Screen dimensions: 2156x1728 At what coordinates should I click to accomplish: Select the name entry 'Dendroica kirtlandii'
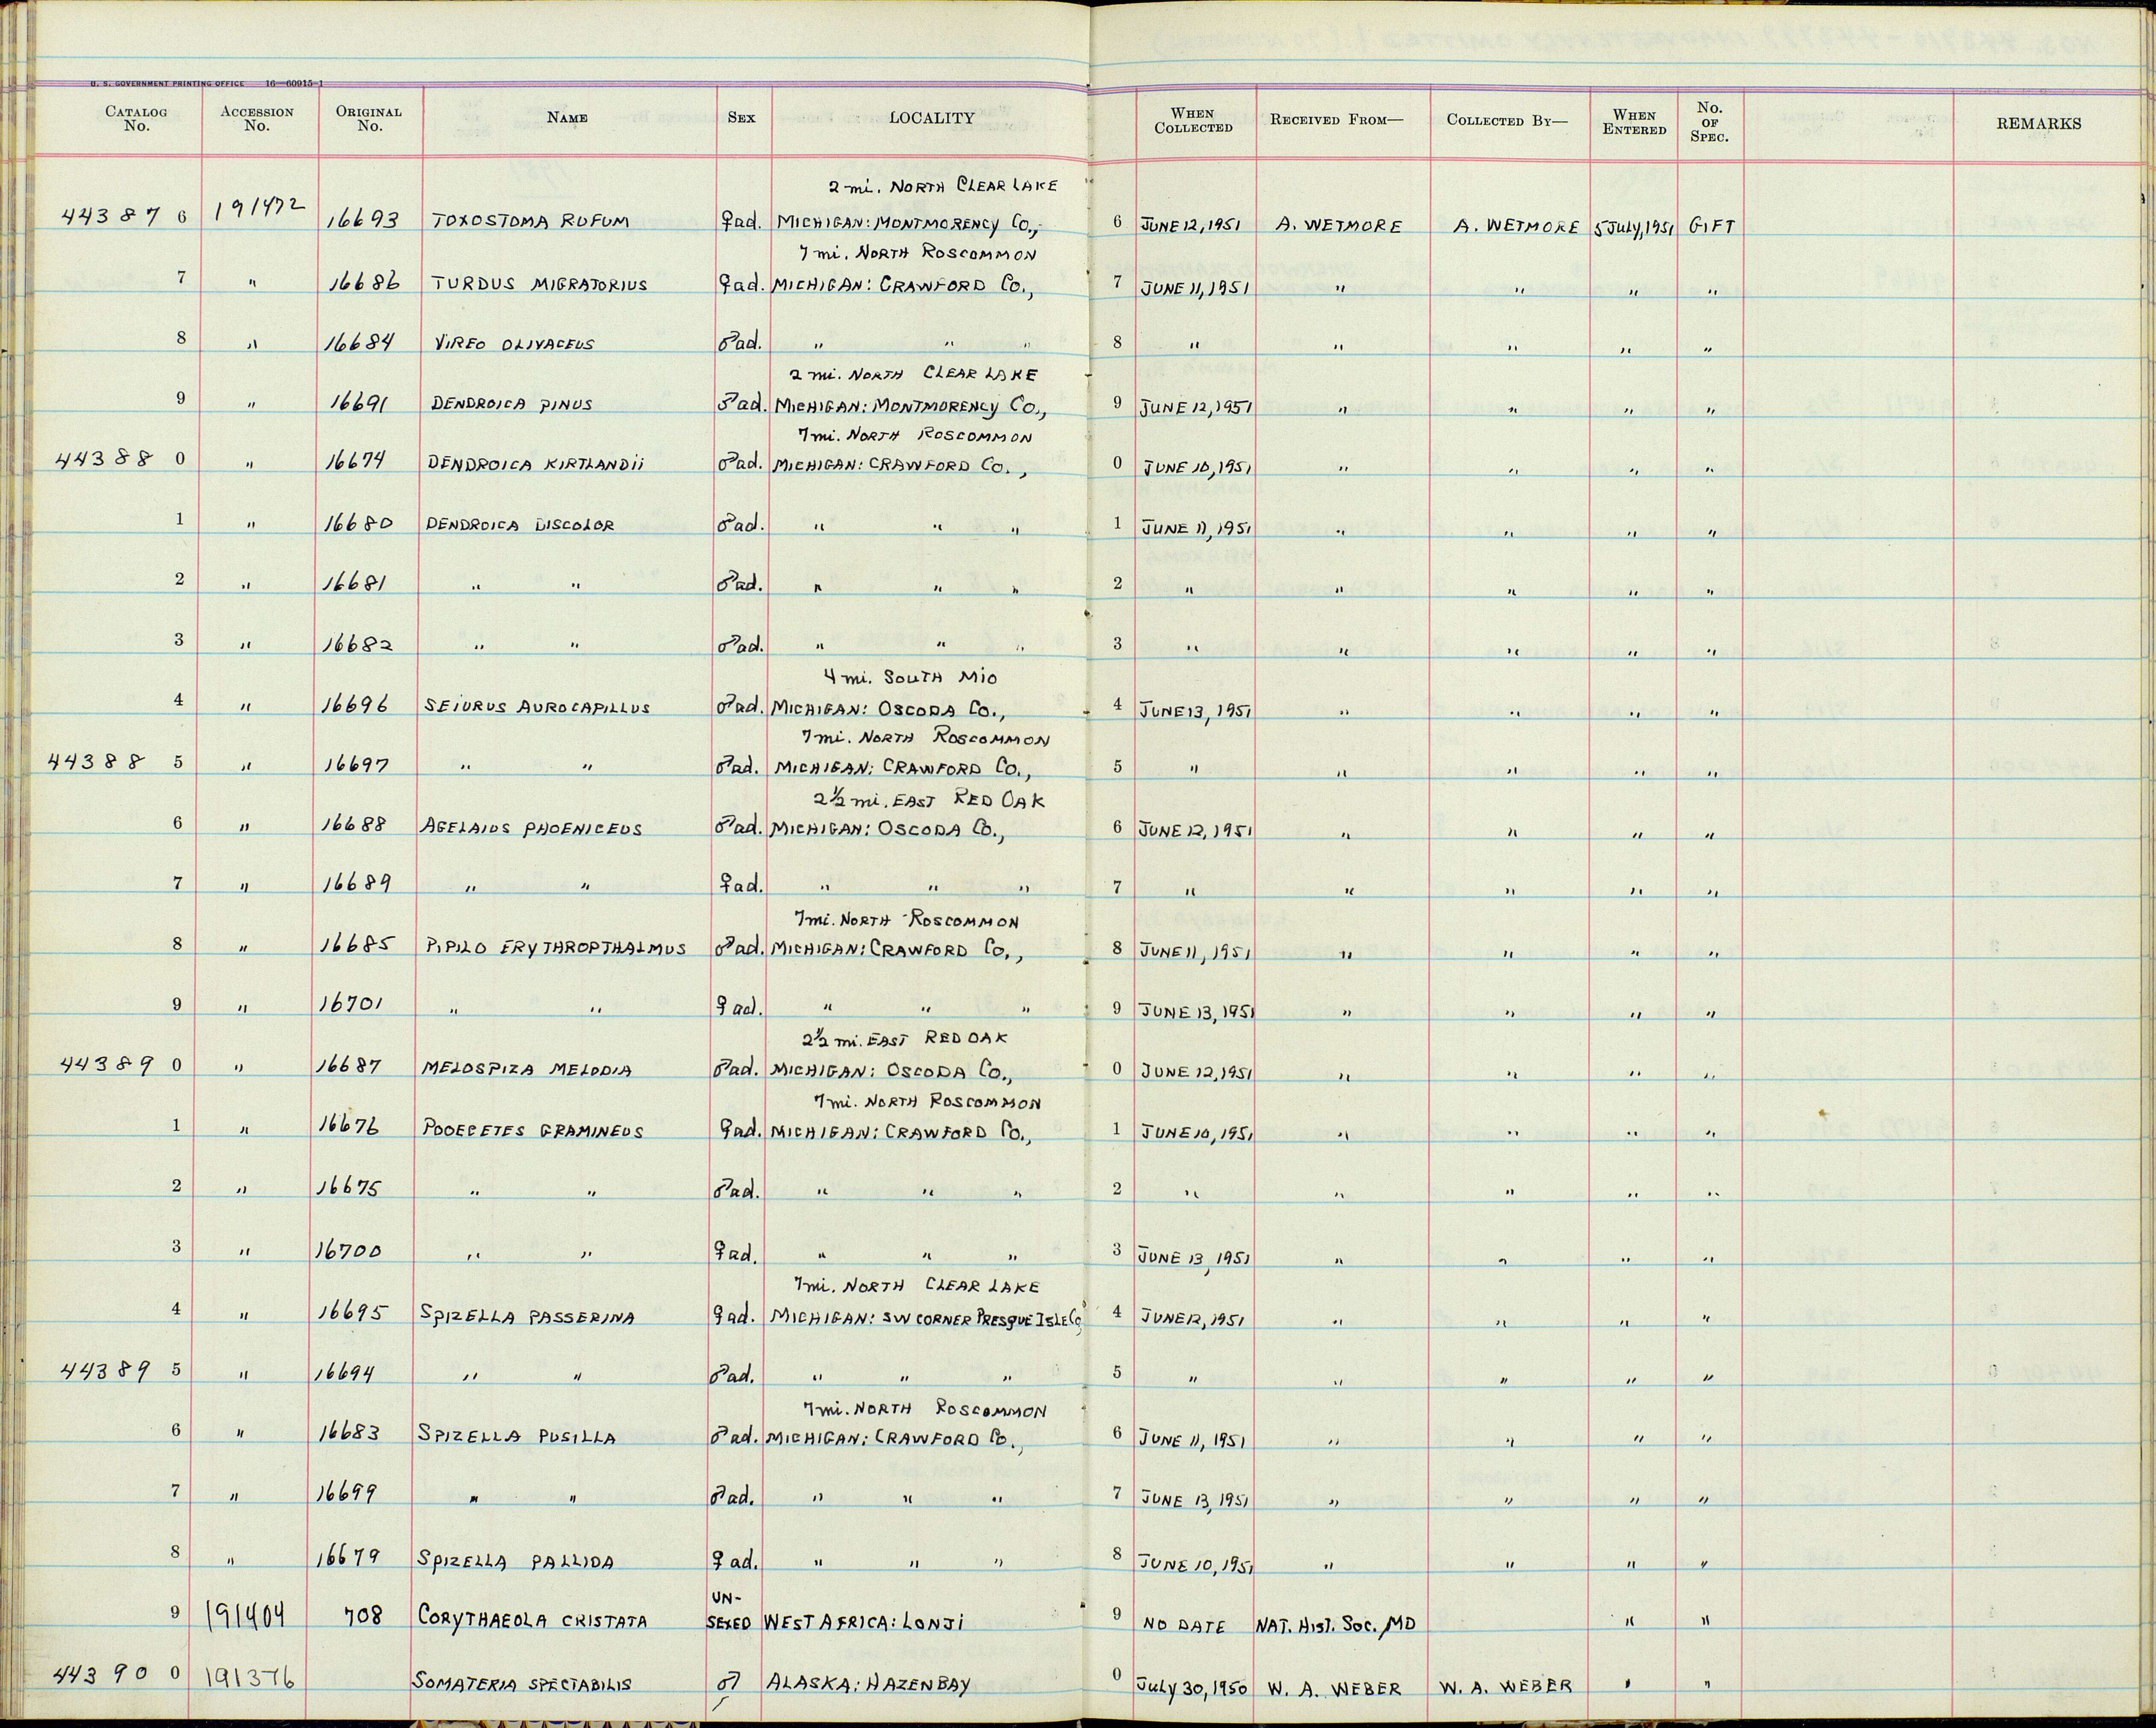[x=536, y=464]
